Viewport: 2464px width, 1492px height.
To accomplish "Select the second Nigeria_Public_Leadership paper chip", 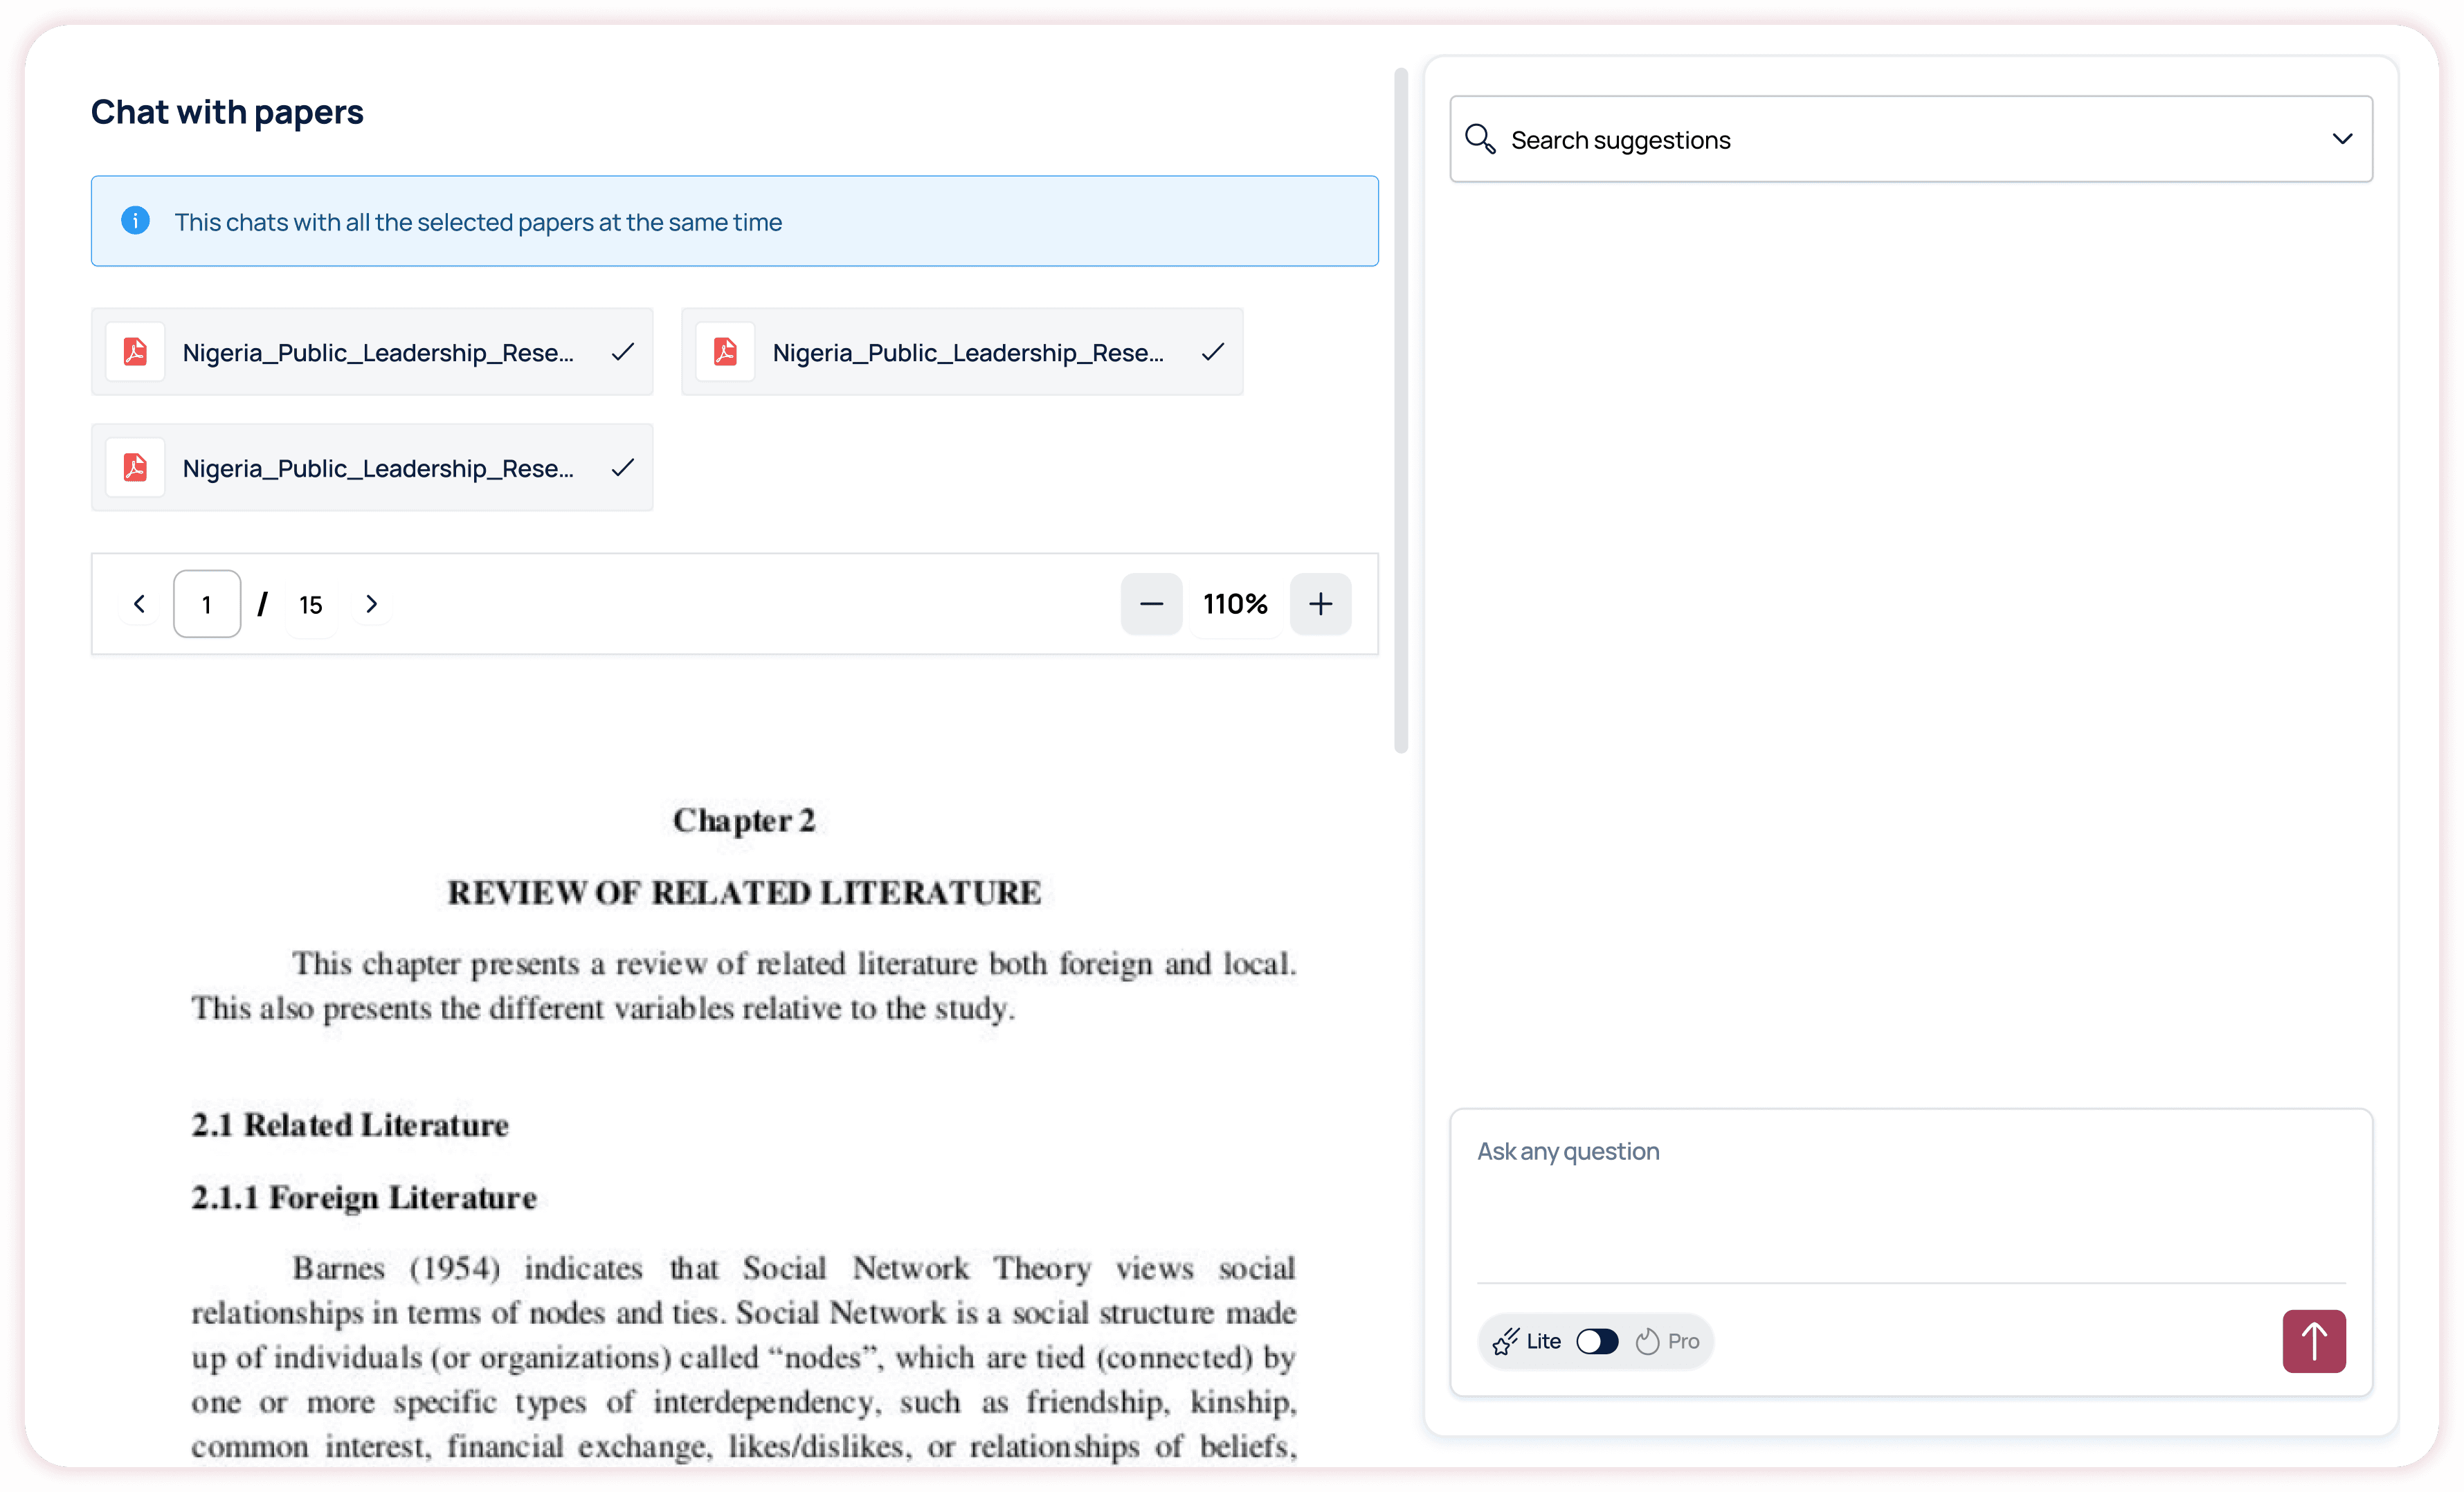I will click(966, 352).
